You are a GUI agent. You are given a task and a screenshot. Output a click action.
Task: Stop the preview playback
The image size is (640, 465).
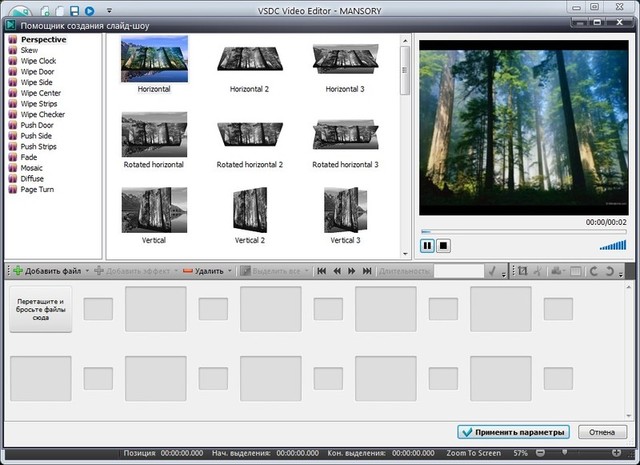443,245
